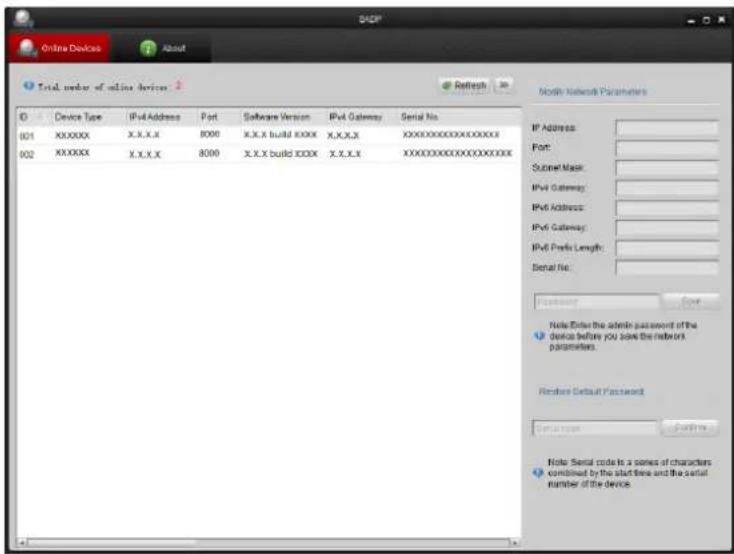Click the port value in row 002
This screenshot has height=554, width=734.
pos(209,153)
